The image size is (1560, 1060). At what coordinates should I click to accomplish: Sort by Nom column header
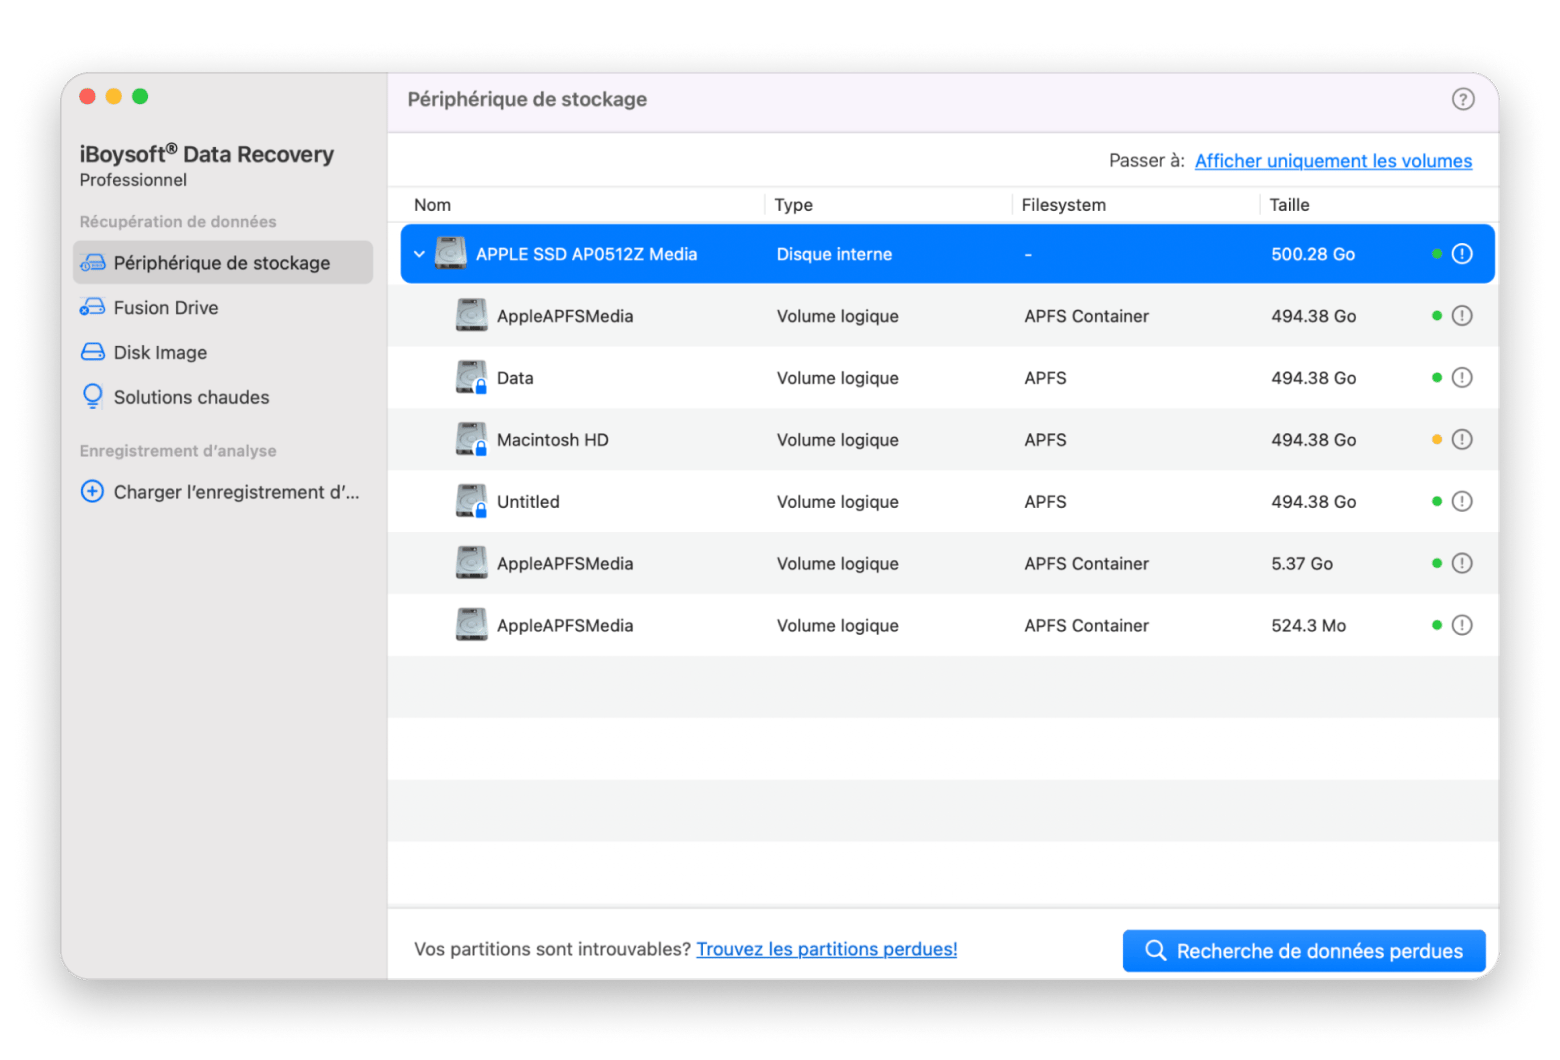pos(432,205)
